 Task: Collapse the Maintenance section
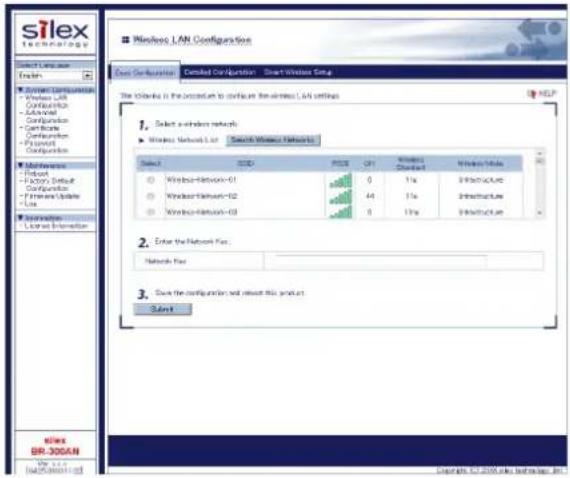pyautogui.click(x=20, y=165)
